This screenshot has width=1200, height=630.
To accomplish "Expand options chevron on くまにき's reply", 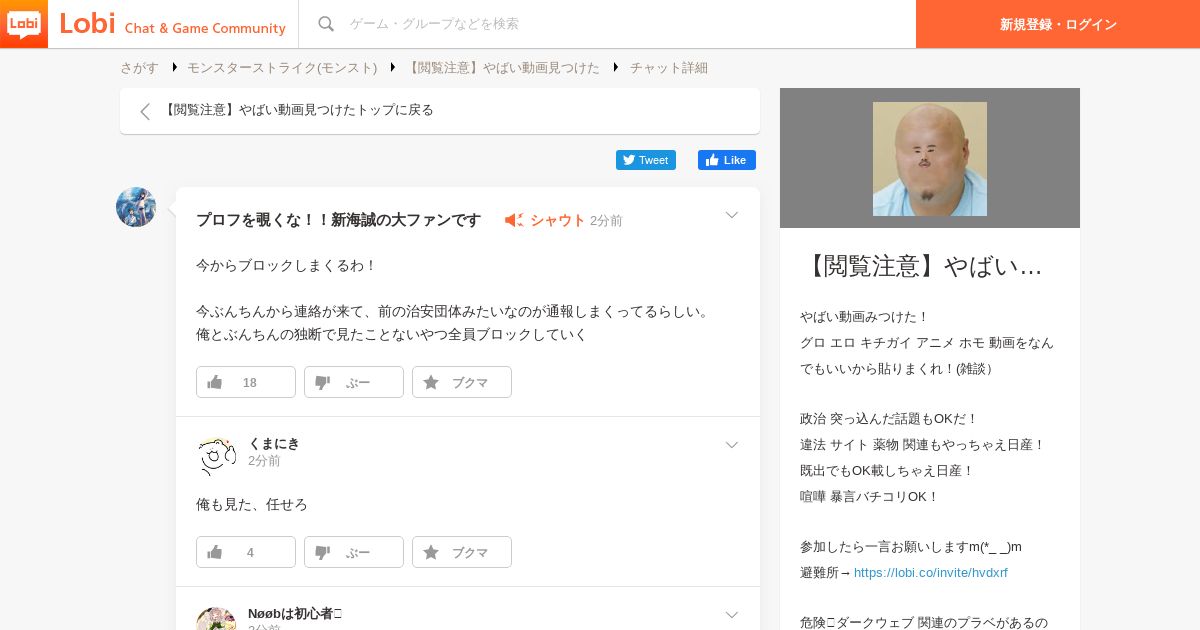I will (732, 445).
